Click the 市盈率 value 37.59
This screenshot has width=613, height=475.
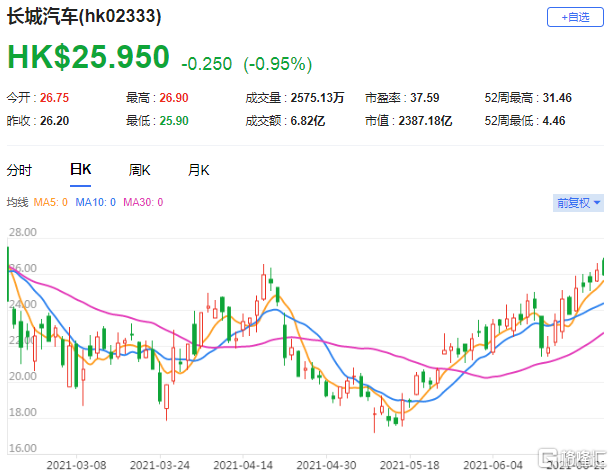pyautogui.click(x=425, y=98)
